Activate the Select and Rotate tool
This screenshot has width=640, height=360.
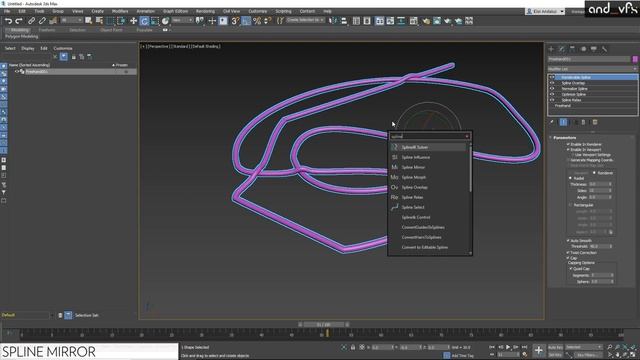coord(144,21)
